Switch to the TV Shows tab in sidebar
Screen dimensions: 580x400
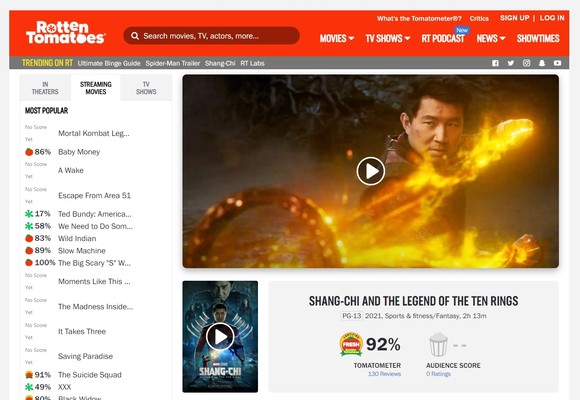pos(146,88)
